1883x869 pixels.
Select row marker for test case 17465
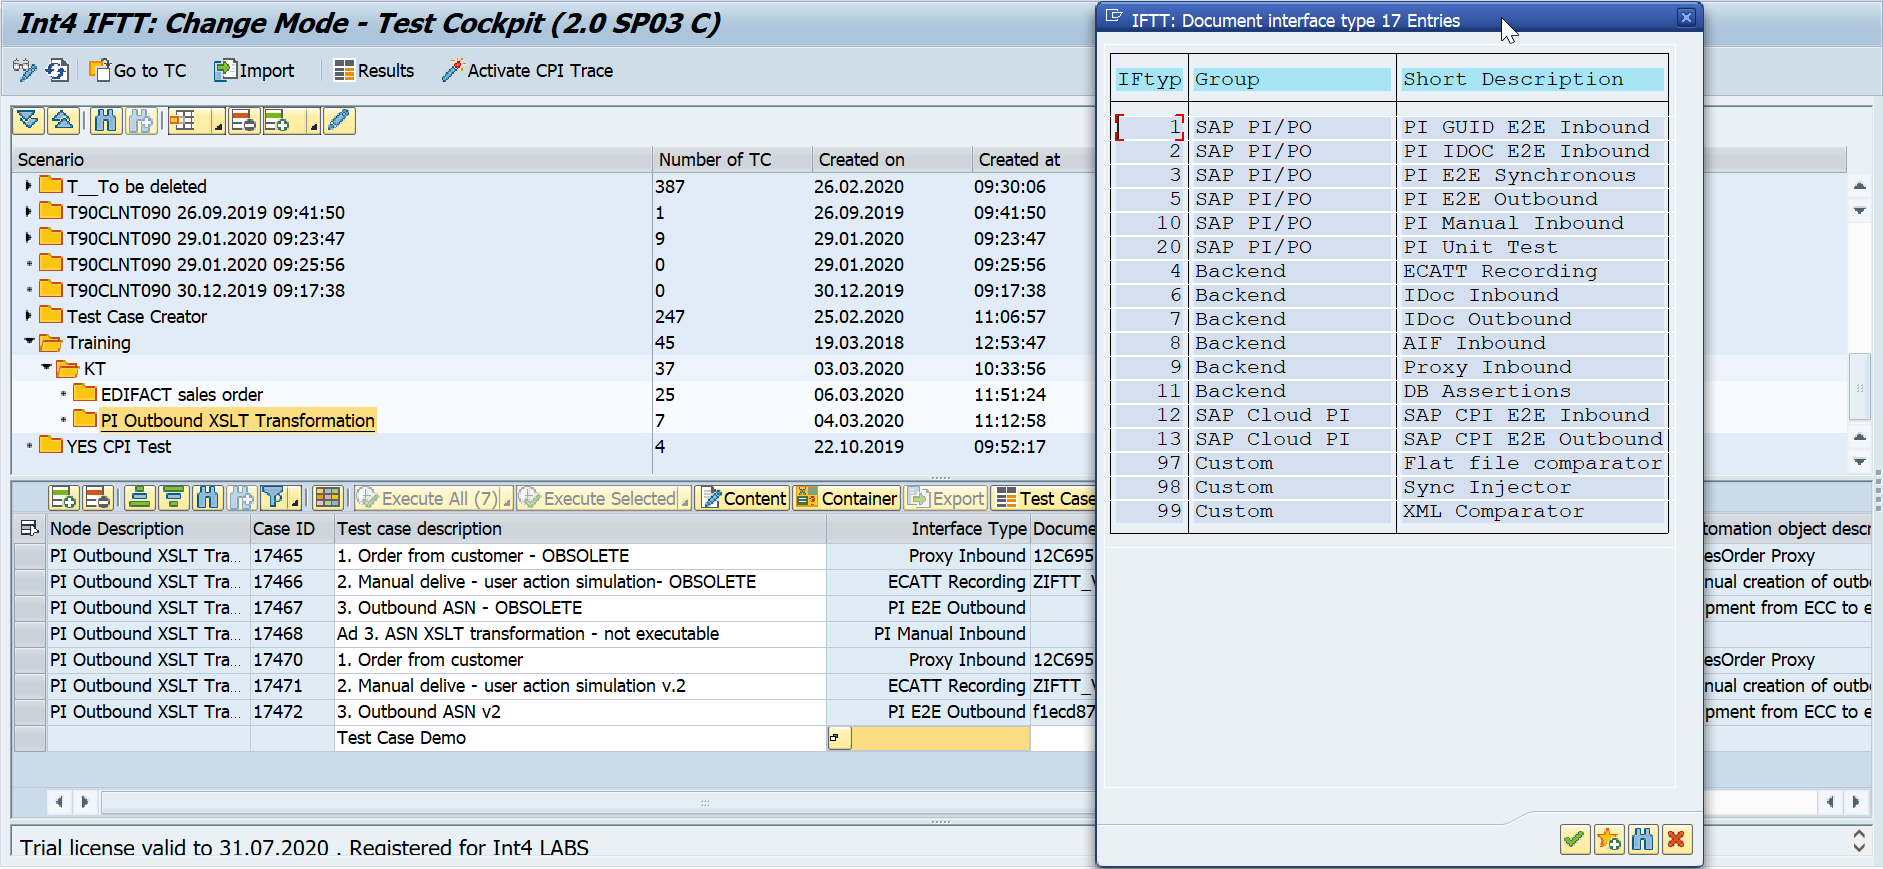point(29,556)
